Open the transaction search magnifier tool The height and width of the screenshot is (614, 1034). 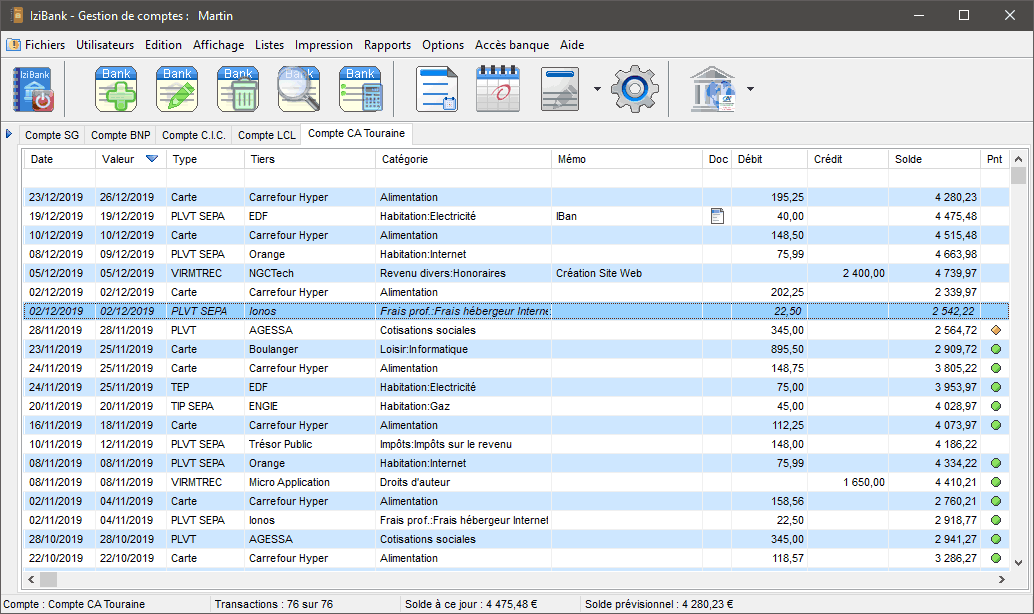[298, 89]
